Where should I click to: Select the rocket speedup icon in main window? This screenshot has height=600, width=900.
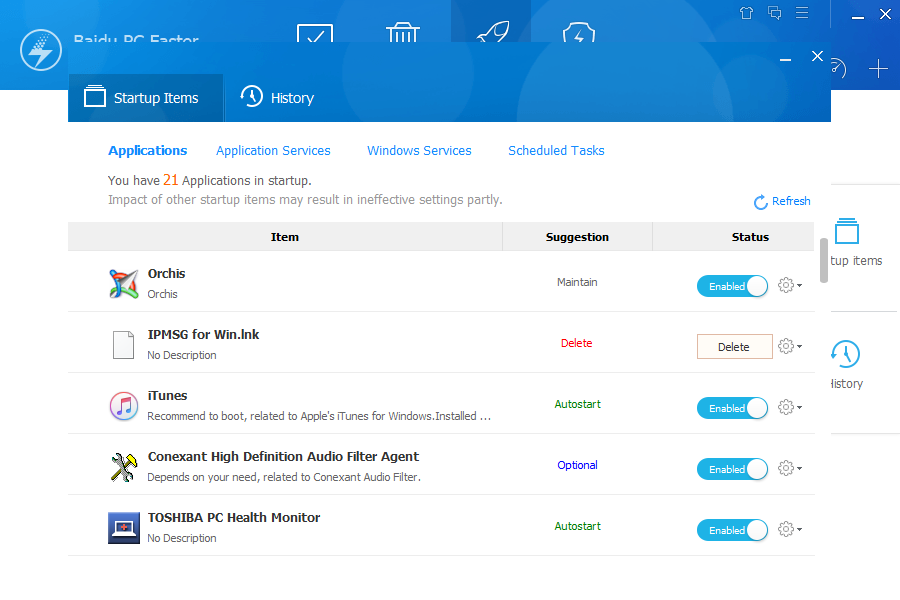(493, 32)
